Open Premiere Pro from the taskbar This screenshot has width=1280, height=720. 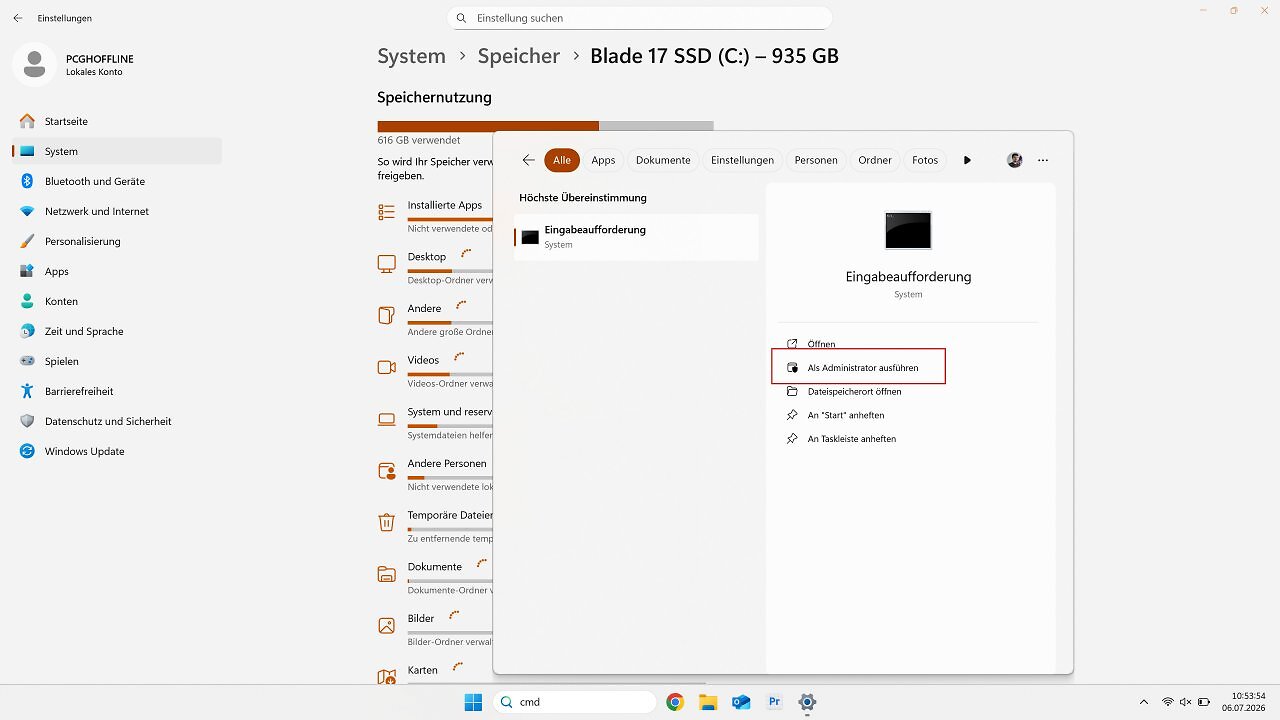pos(774,702)
